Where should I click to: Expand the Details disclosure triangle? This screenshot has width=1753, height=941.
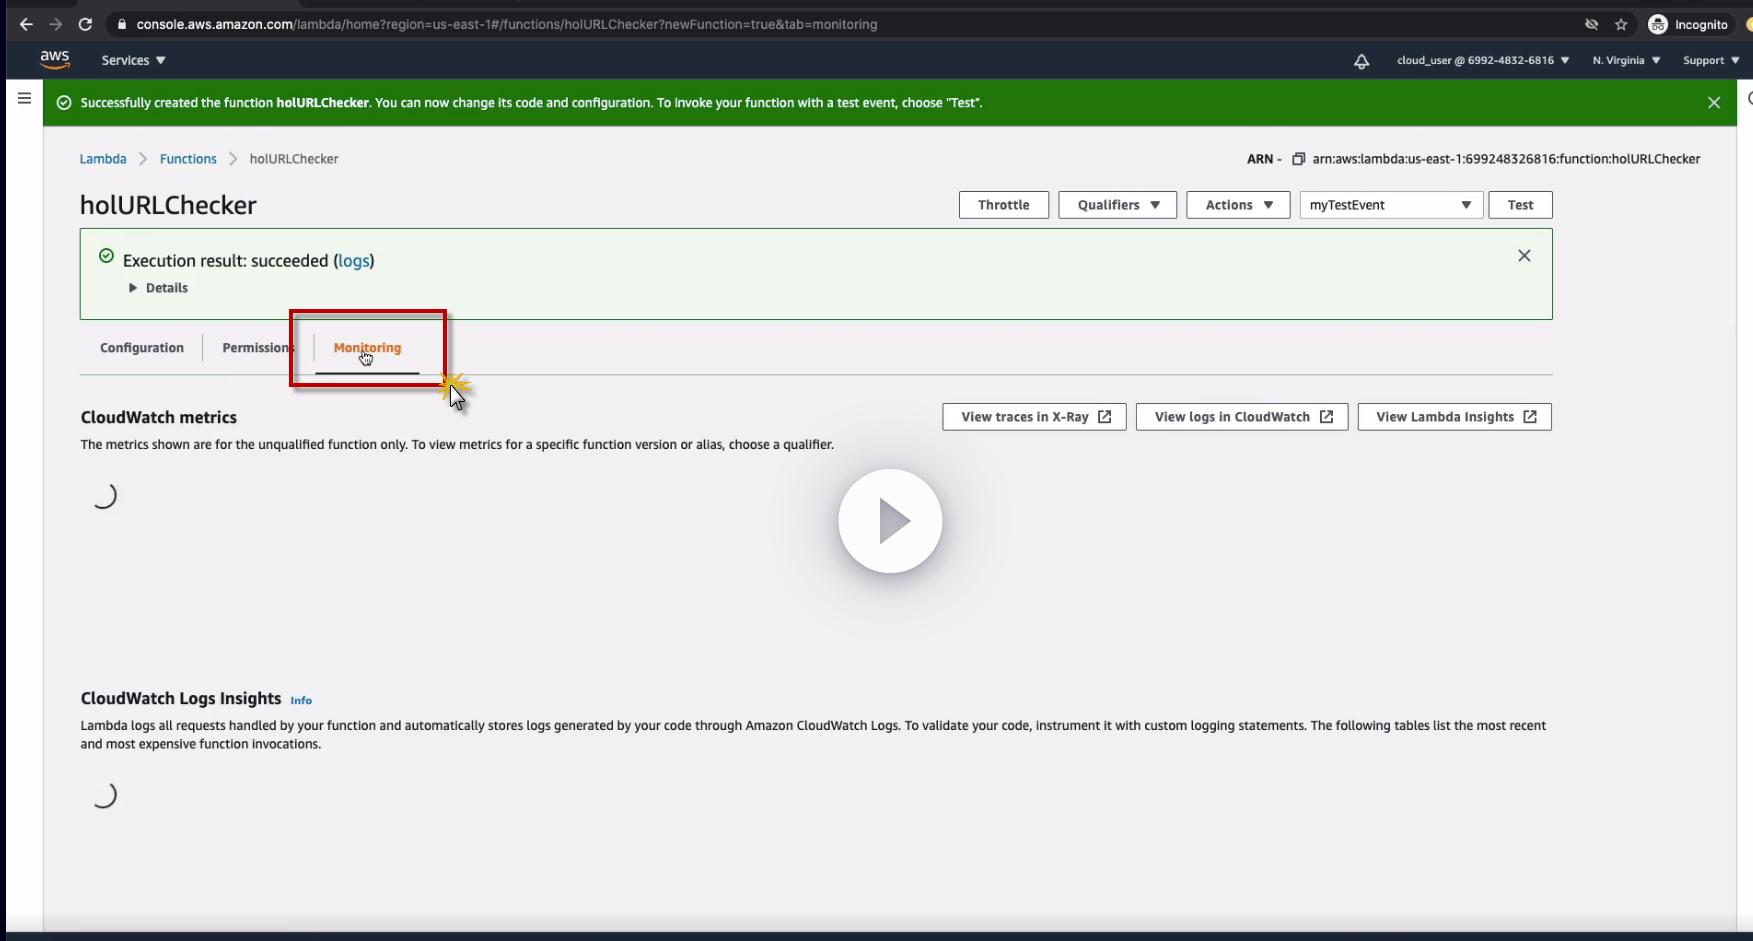click(x=133, y=288)
